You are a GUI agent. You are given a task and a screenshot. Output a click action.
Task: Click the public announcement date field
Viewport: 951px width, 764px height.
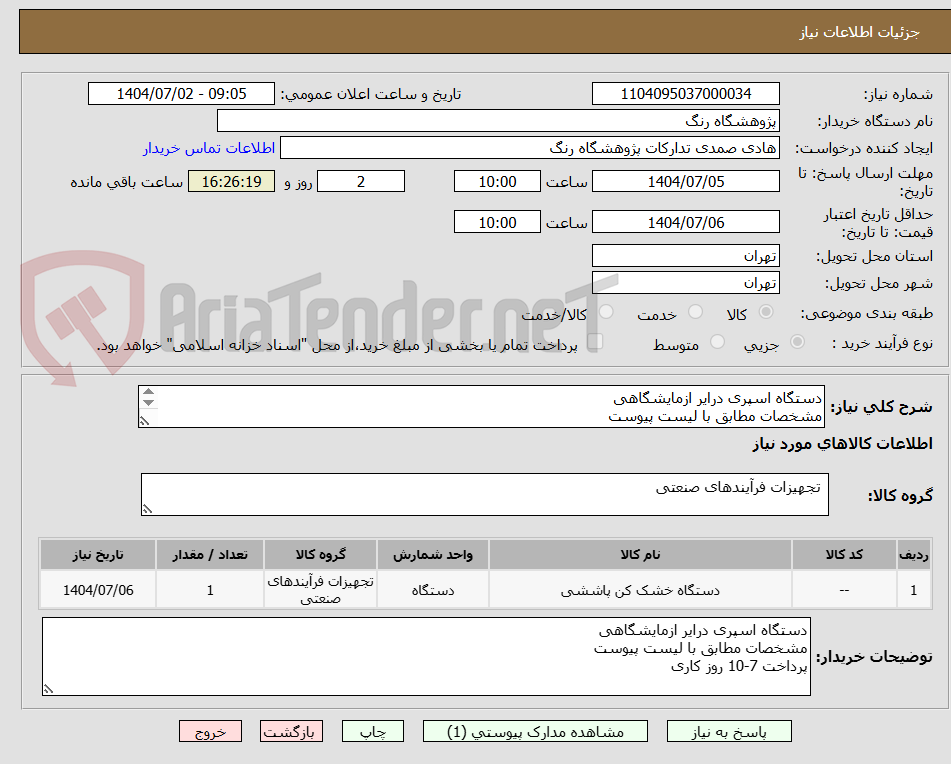[181, 93]
